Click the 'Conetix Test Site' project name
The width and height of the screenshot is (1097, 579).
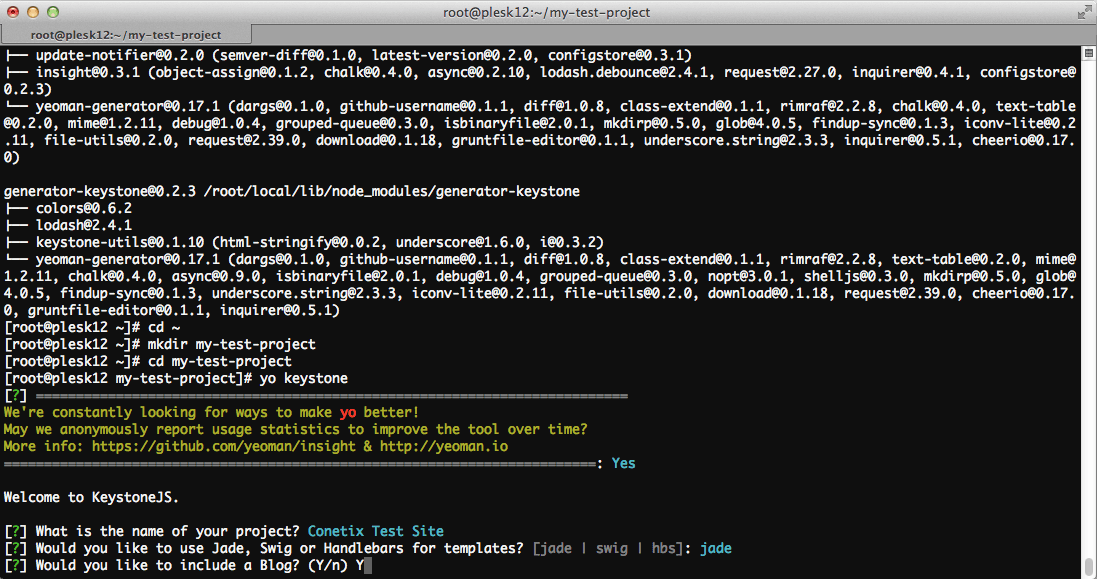coord(376,531)
